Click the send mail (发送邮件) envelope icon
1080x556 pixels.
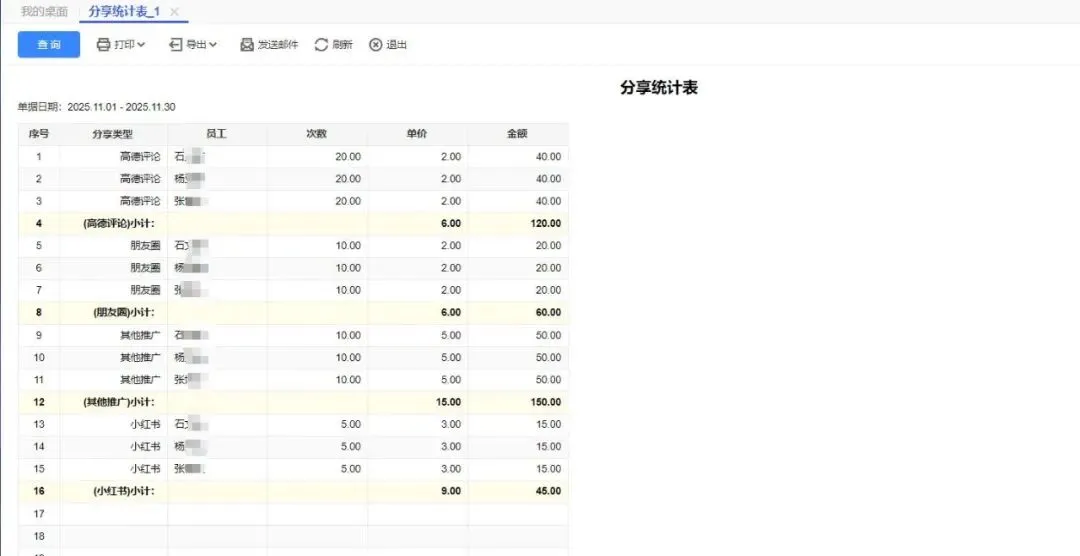[247, 45]
